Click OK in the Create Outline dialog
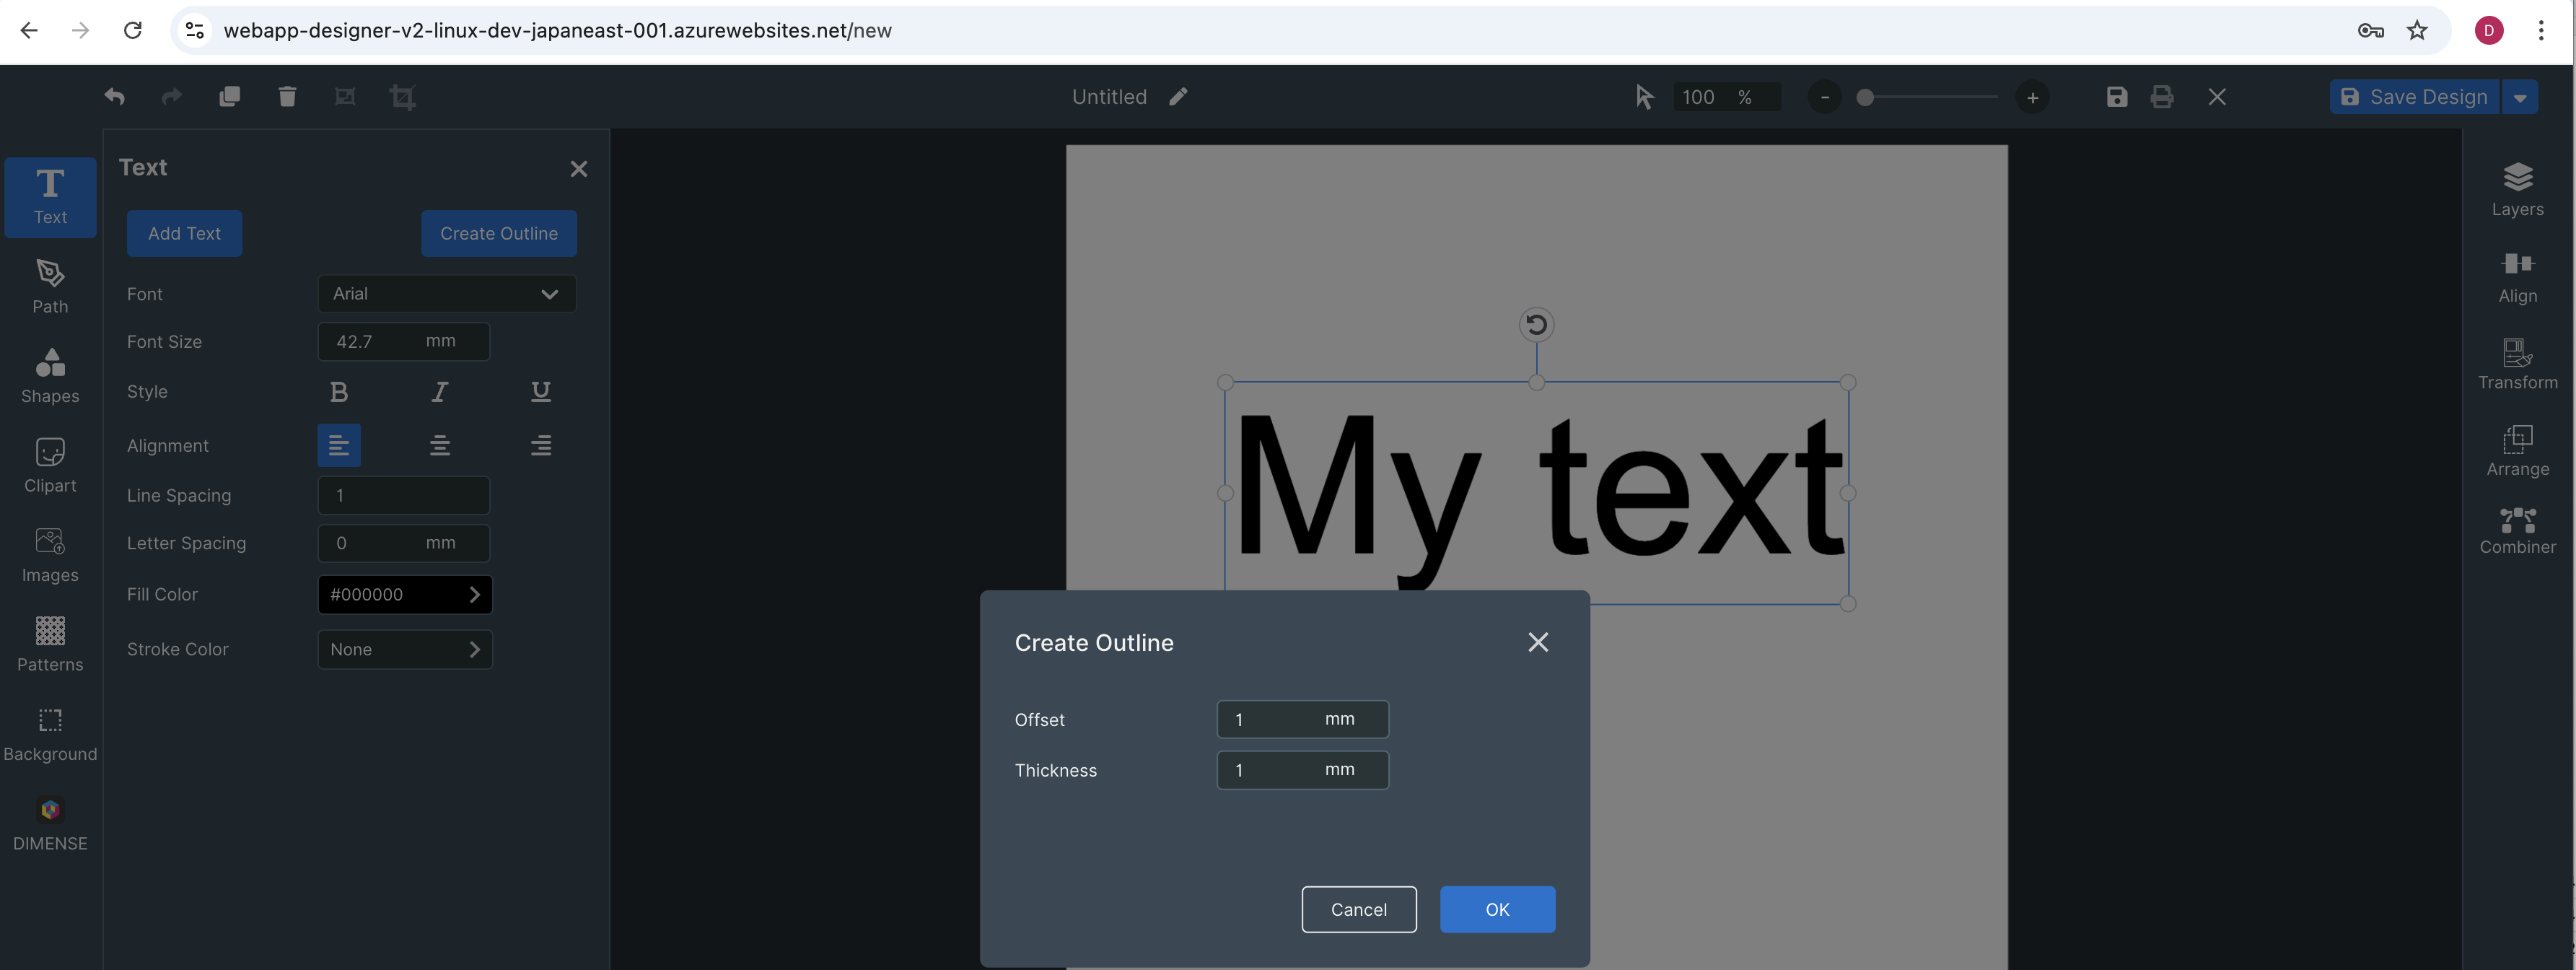This screenshot has width=2576, height=970. coord(1497,909)
